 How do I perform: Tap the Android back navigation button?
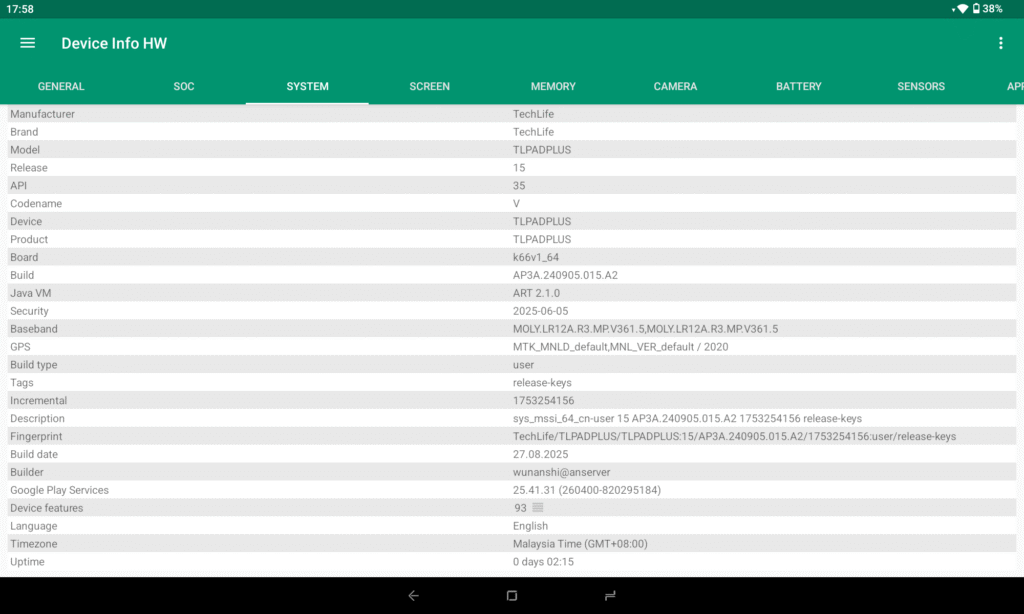tap(413, 595)
